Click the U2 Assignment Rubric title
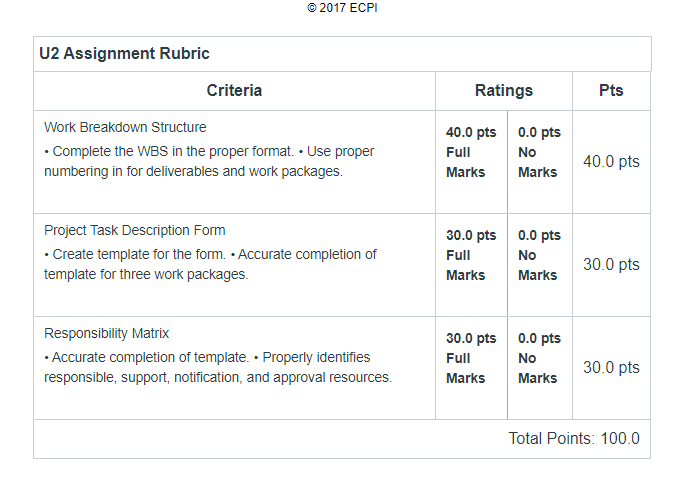 pyautogui.click(x=124, y=53)
